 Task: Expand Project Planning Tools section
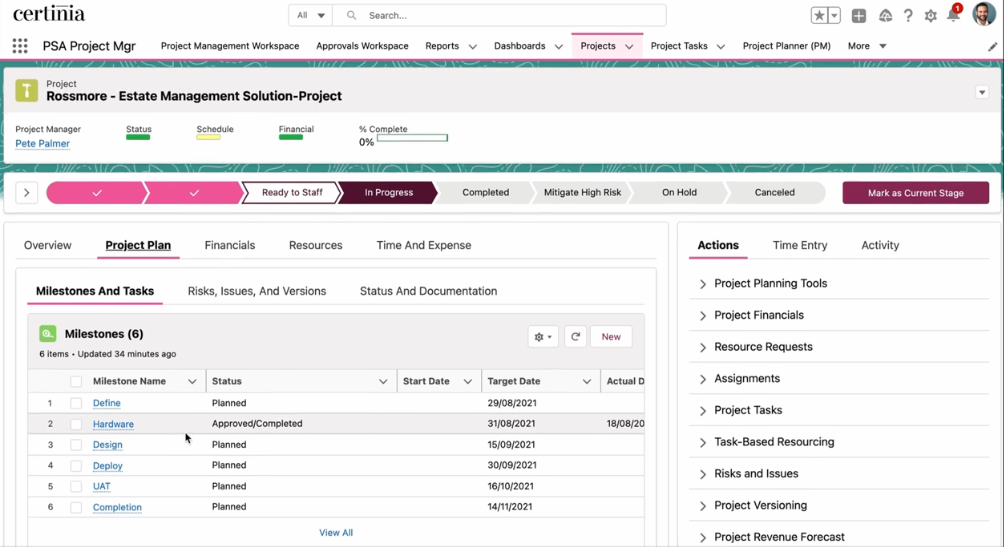pyautogui.click(x=702, y=284)
